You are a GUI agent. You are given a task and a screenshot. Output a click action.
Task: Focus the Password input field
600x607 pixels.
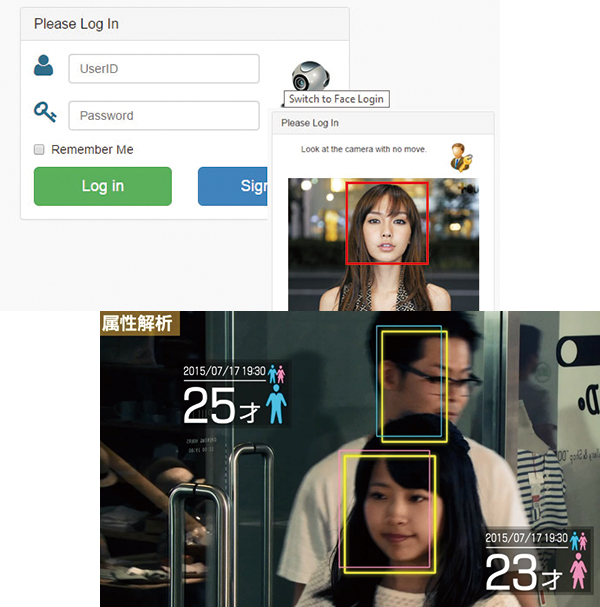(163, 115)
